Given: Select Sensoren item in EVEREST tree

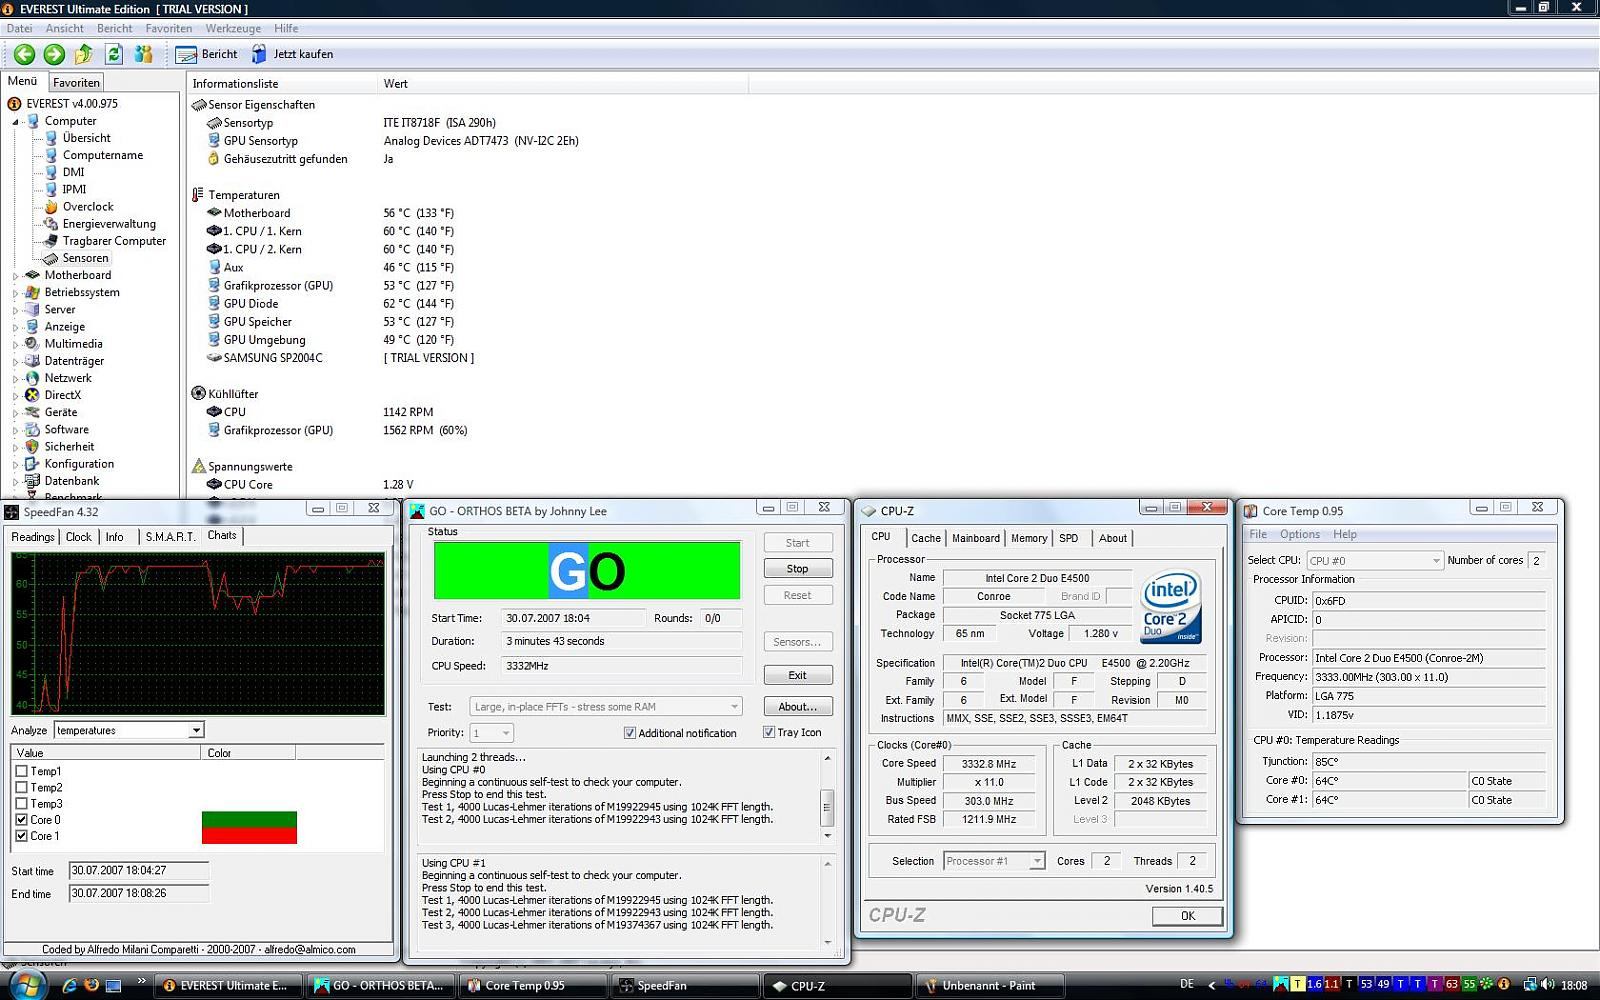Looking at the screenshot, I should 85,258.
